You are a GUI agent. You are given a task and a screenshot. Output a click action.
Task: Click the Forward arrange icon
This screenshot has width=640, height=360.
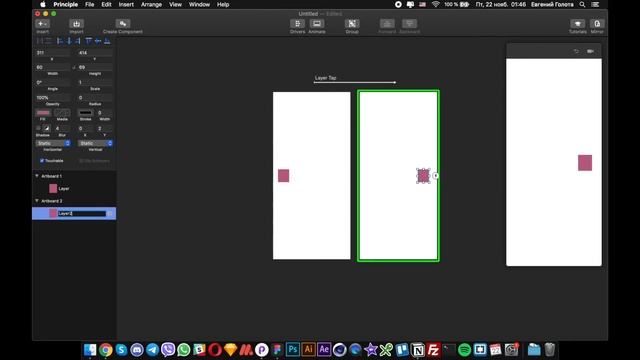point(387,24)
